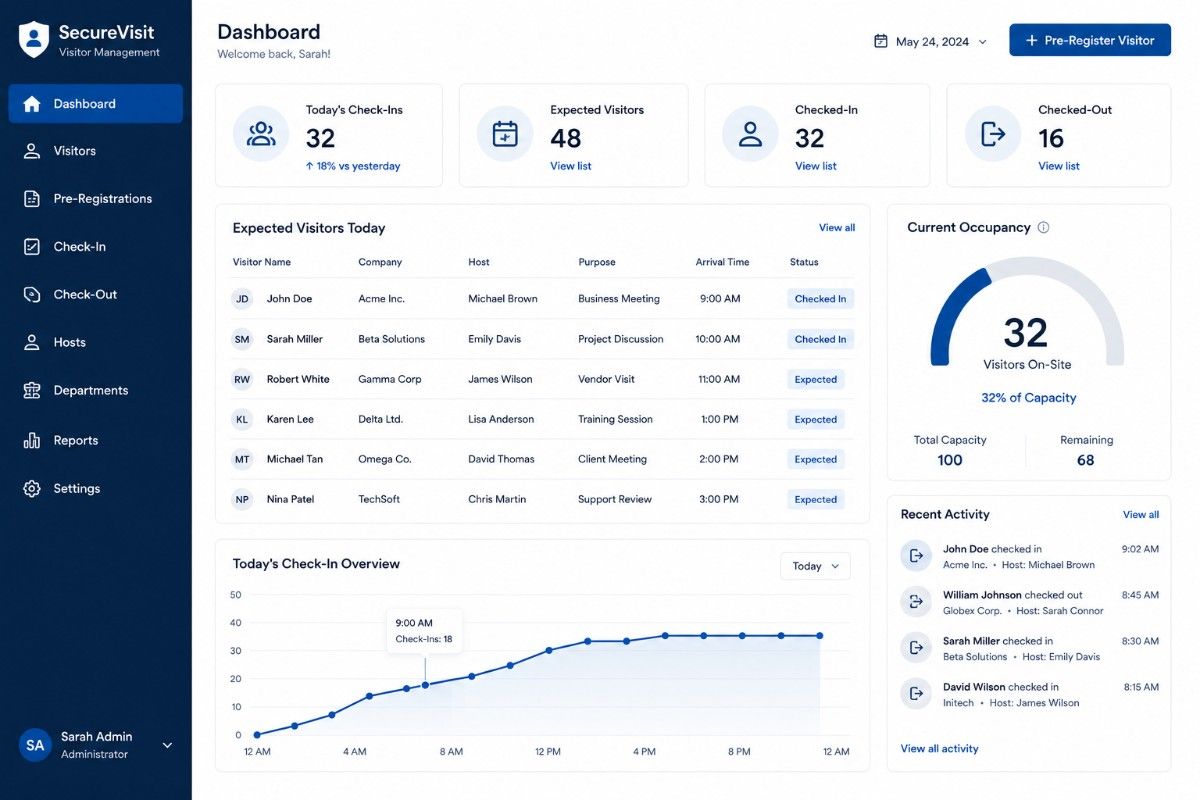
Task: Click the RW avatar for Robert White
Action: tap(242, 379)
